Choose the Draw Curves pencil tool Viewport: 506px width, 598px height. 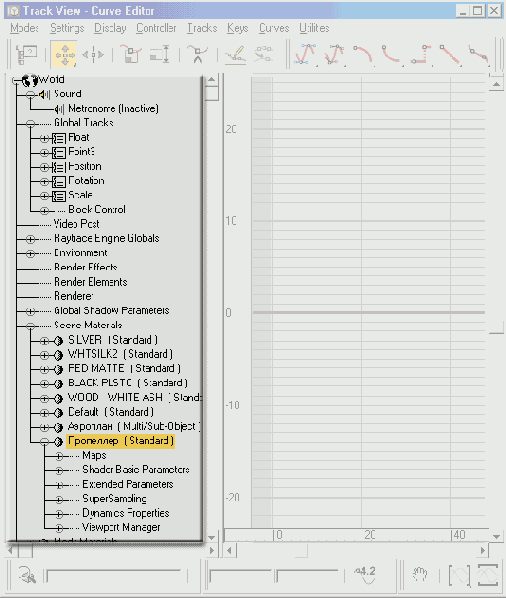[x=236, y=54]
